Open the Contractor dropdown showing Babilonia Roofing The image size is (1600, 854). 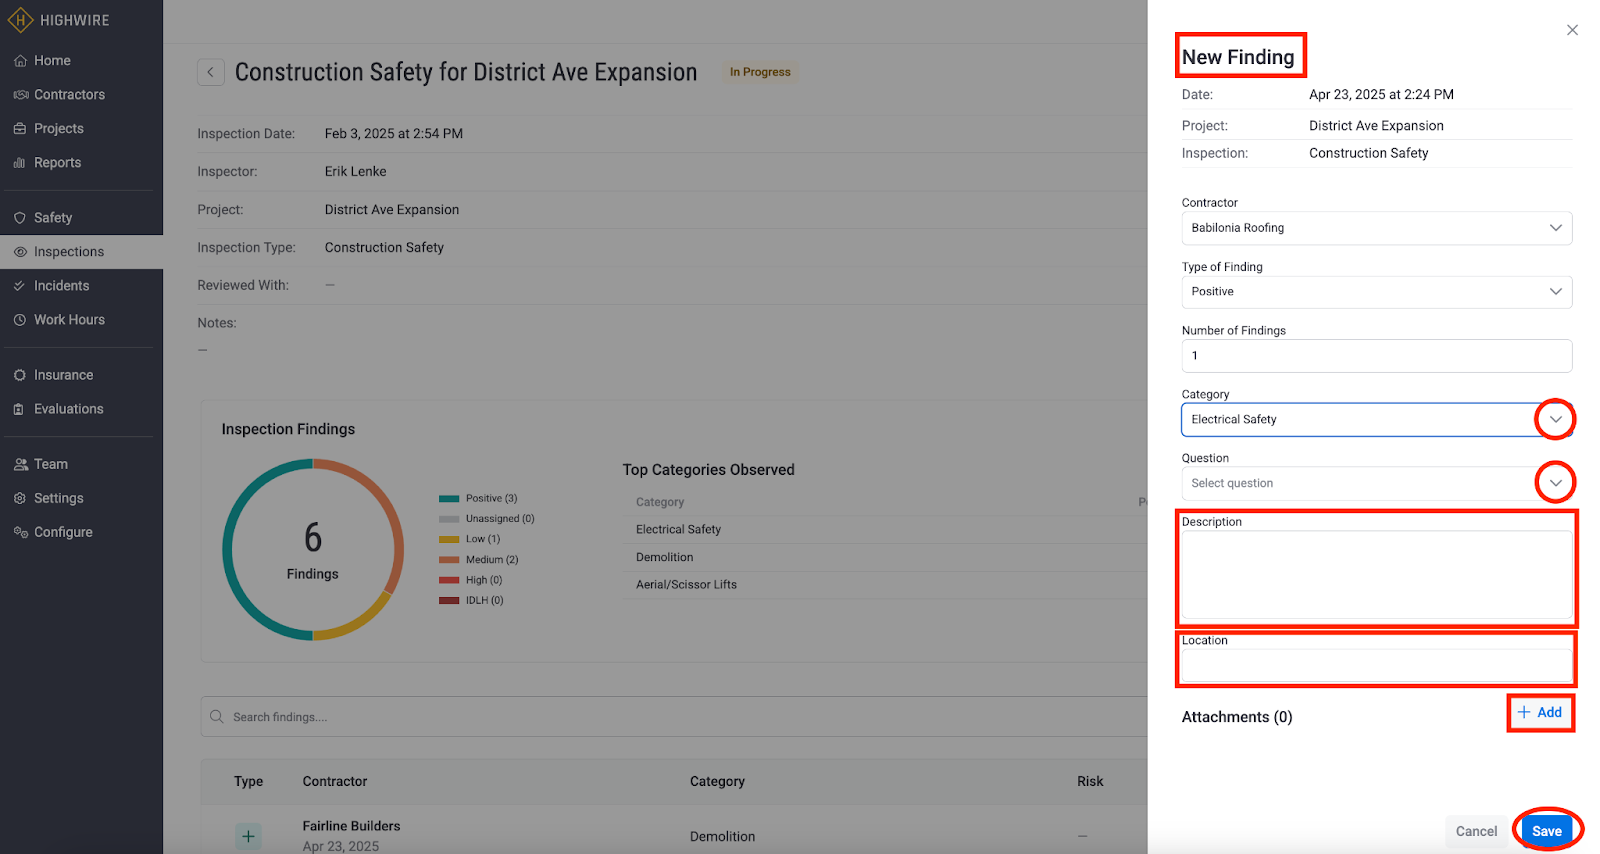coord(1376,228)
